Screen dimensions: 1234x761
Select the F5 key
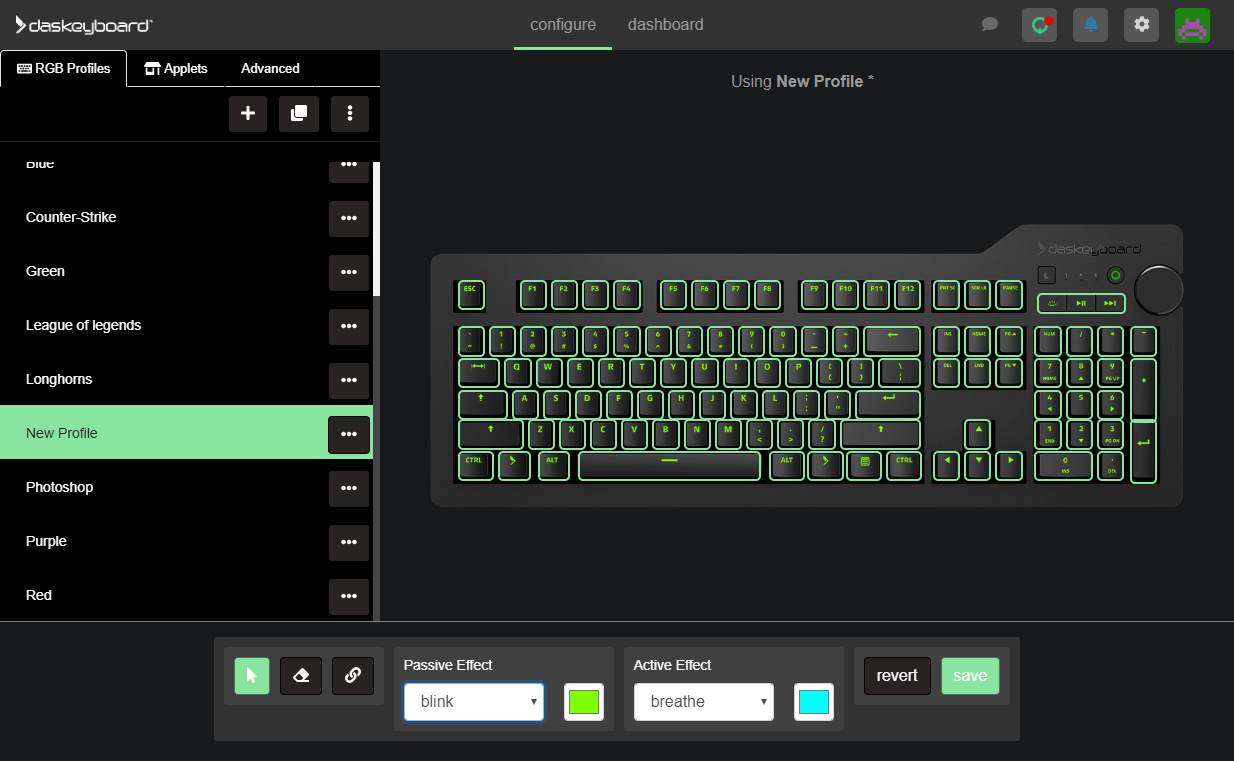coord(674,294)
